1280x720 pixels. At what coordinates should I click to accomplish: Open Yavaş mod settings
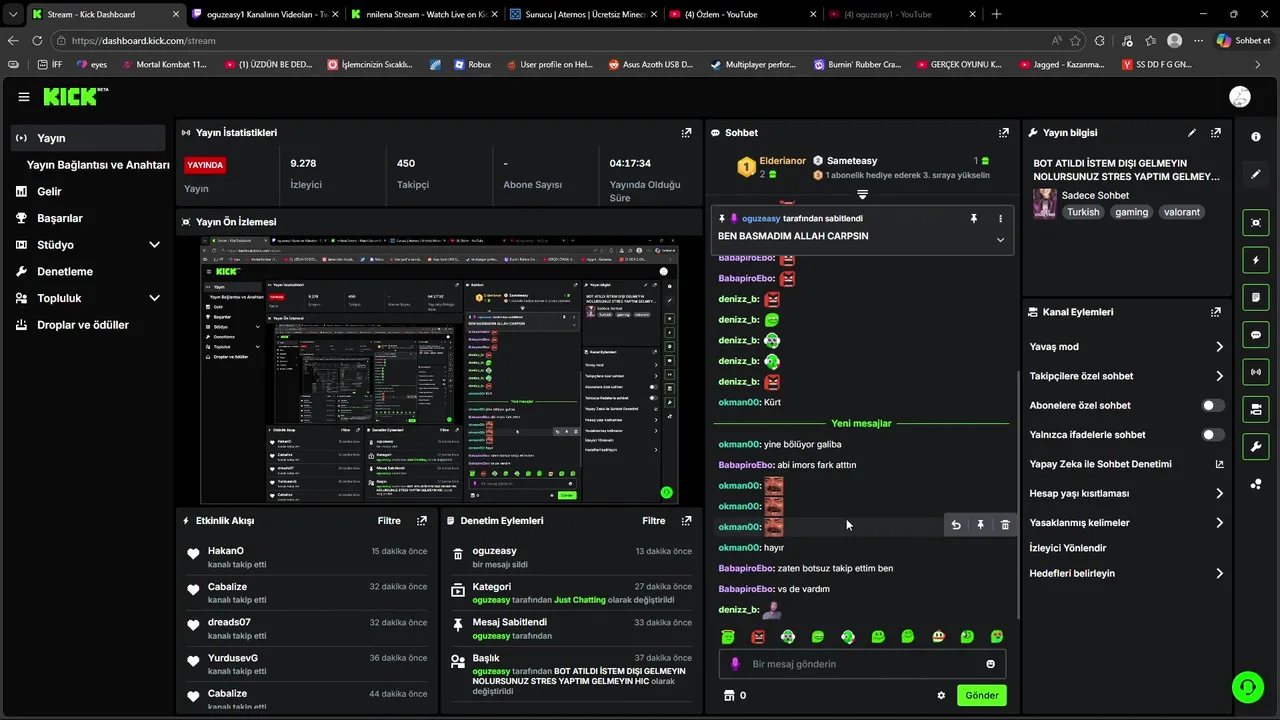tap(1126, 347)
